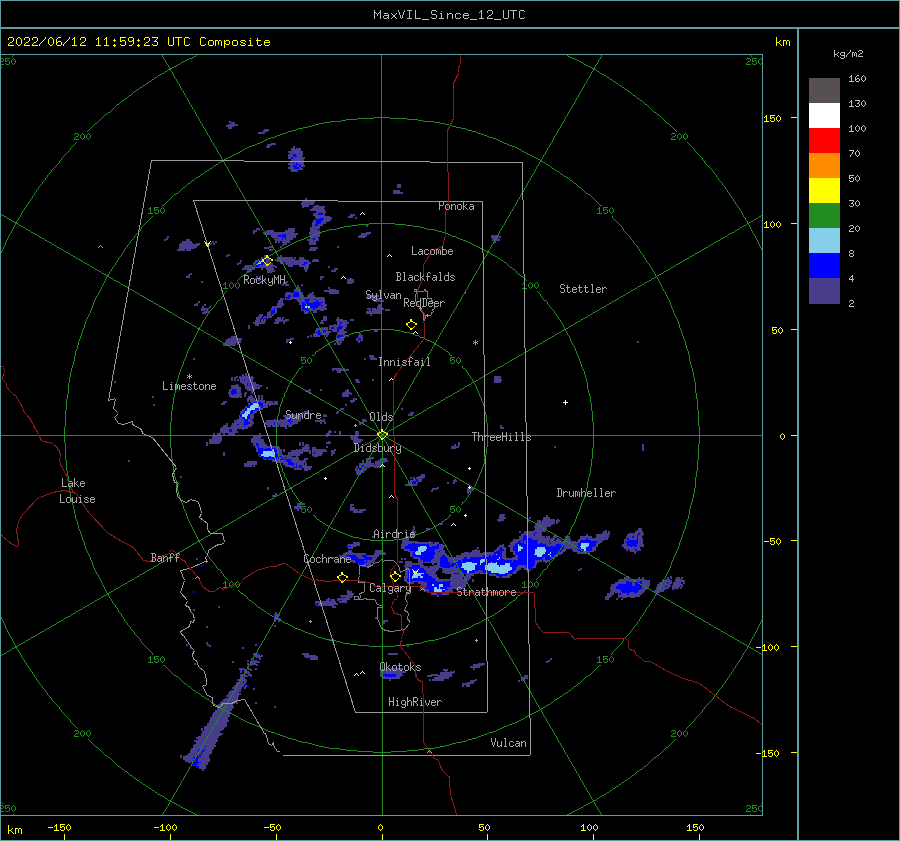Click the Ponoka city label
Image resolution: width=900 pixels, height=841 pixels.
click(x=456, y=206)
